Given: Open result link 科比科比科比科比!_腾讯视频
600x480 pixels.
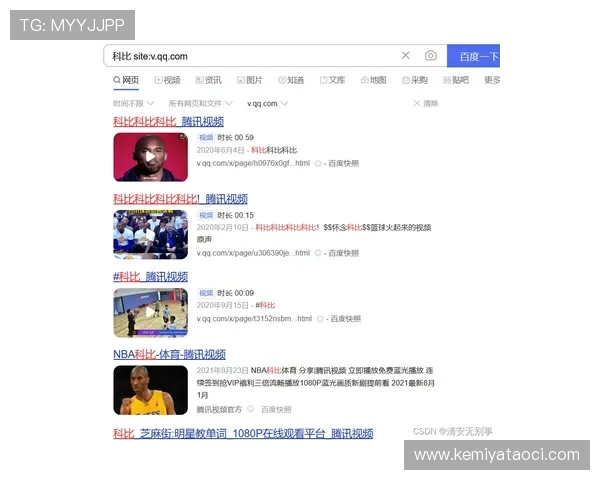Looking at the screenshot, I should pos(180,199).
